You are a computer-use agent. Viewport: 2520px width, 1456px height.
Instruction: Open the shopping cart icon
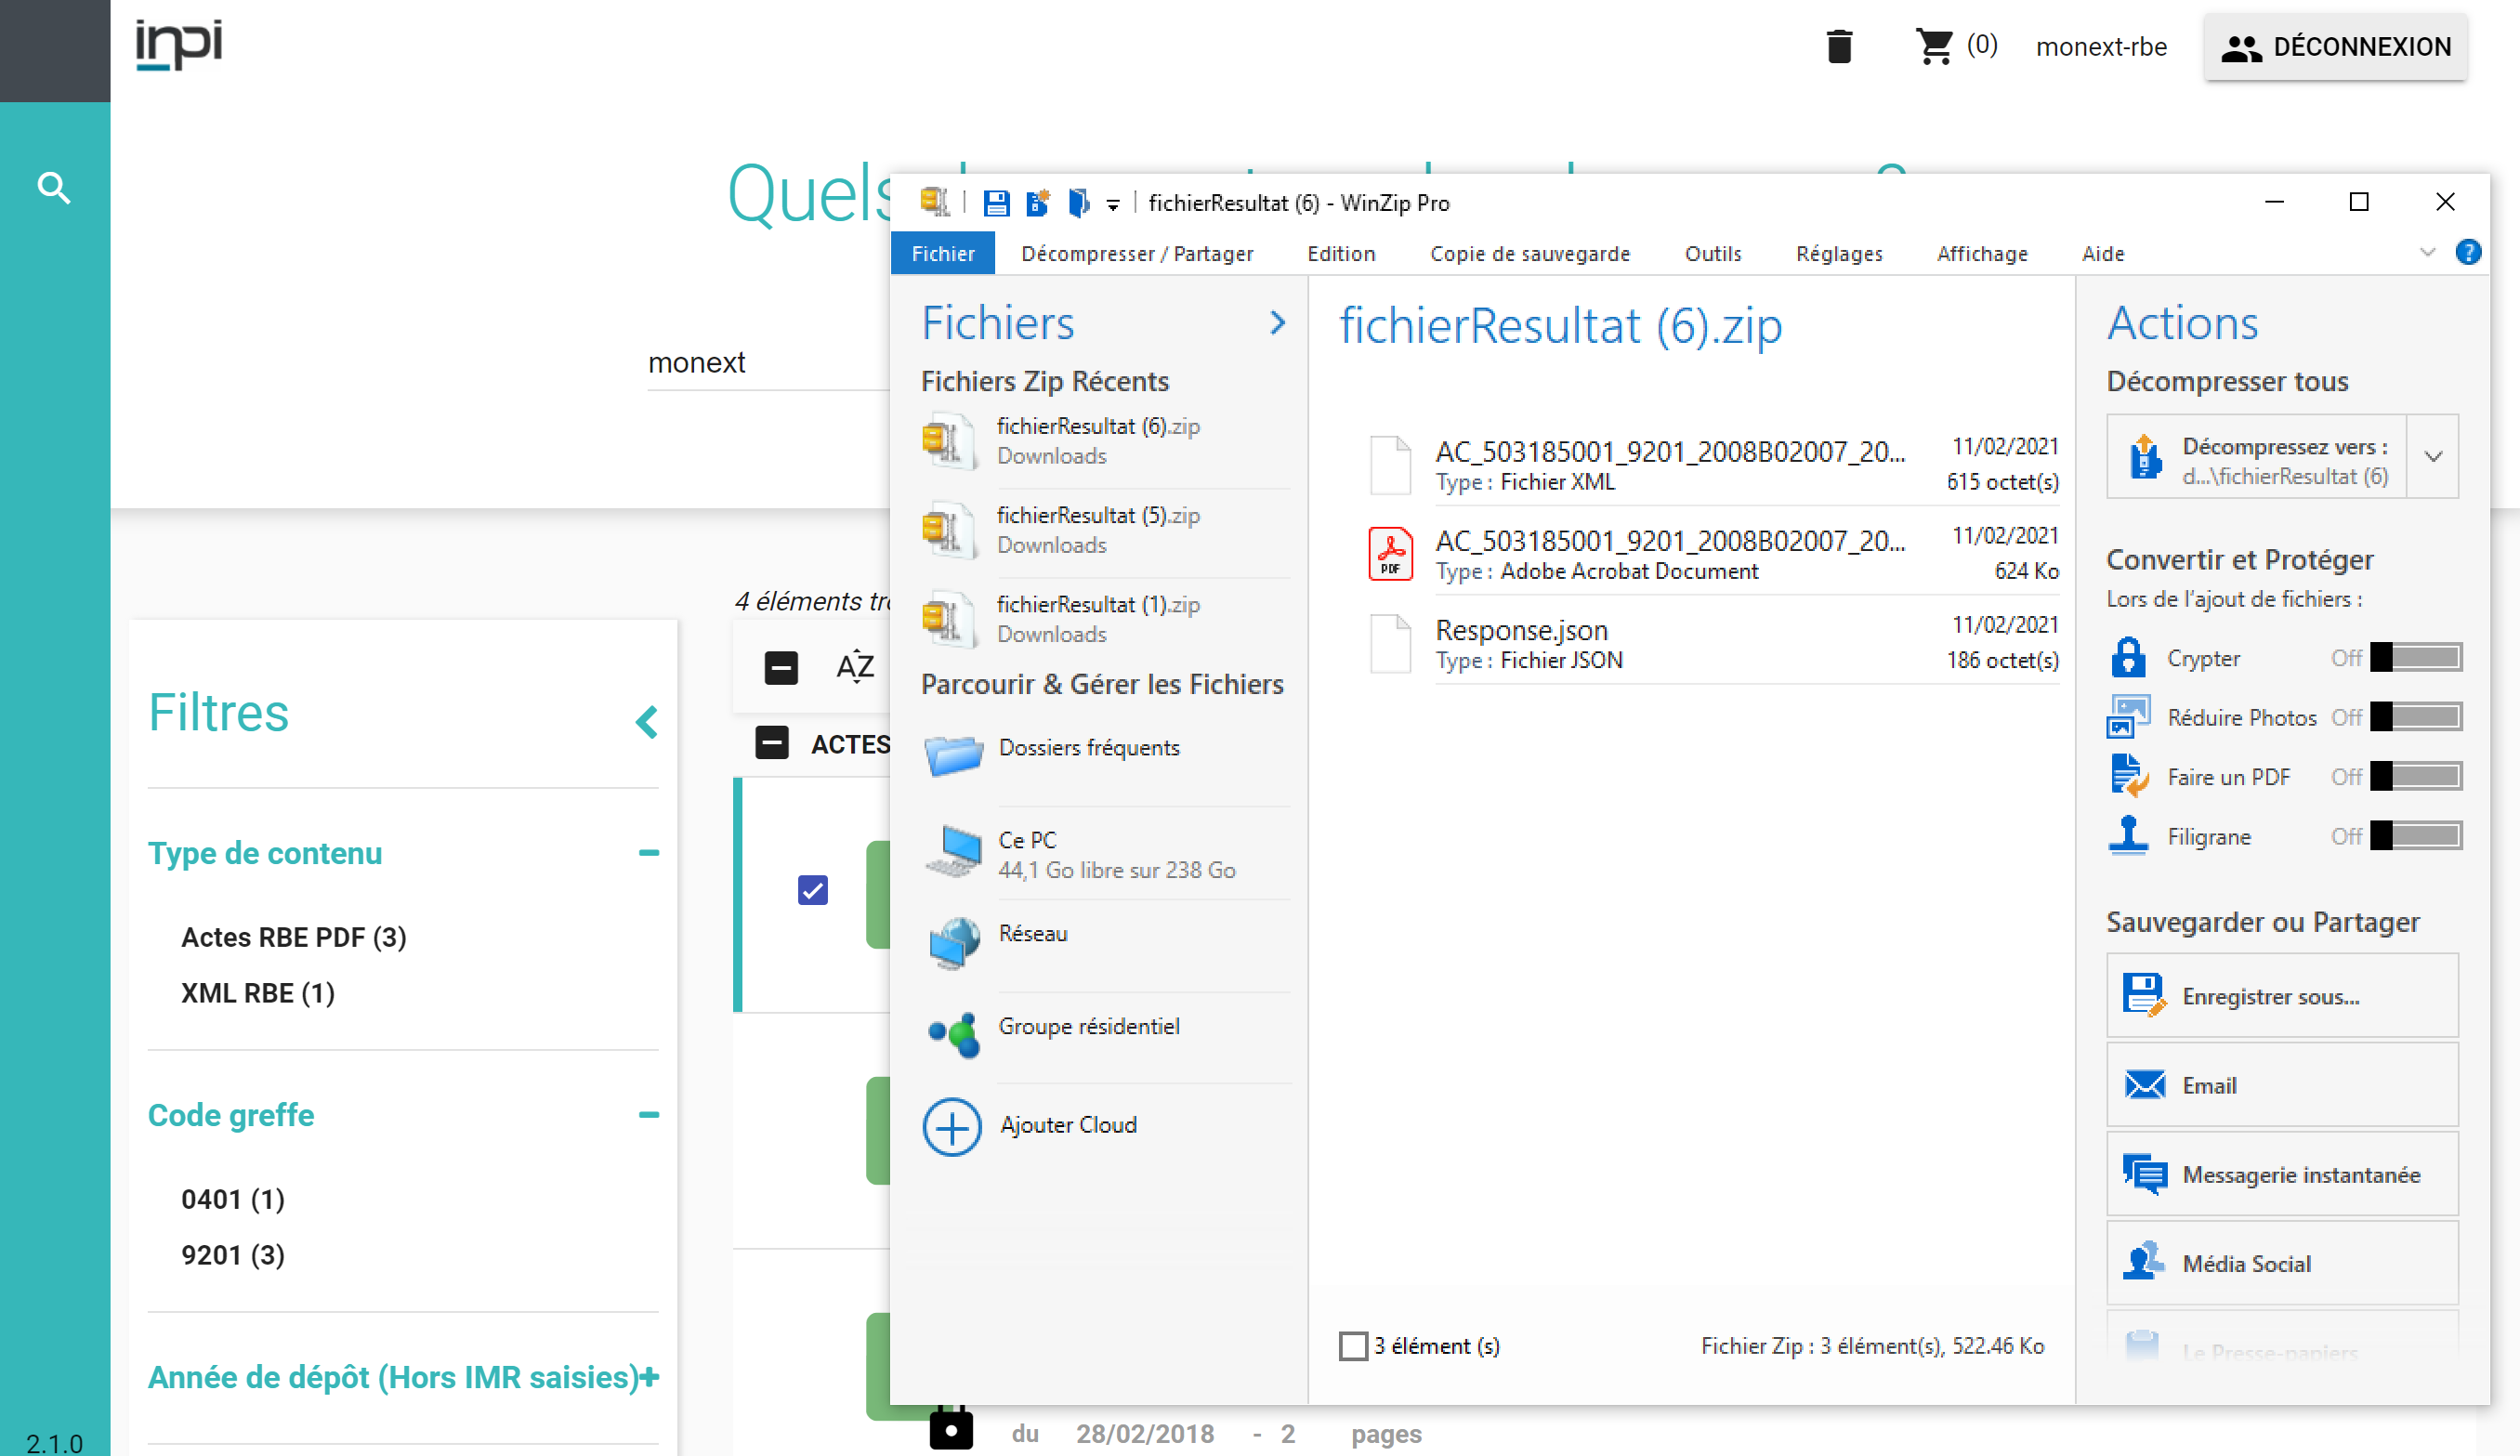pyautogui.click(x=1934, y=47)
